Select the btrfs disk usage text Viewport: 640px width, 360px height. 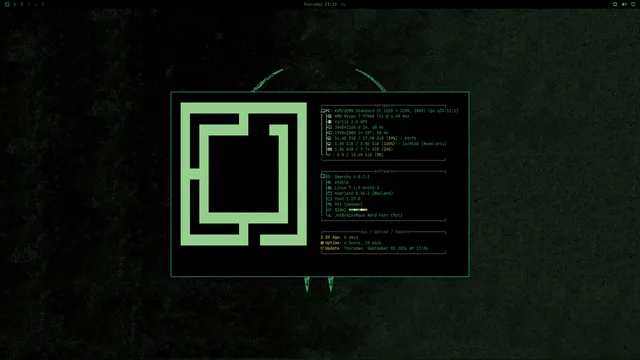[x=376, y=138]
